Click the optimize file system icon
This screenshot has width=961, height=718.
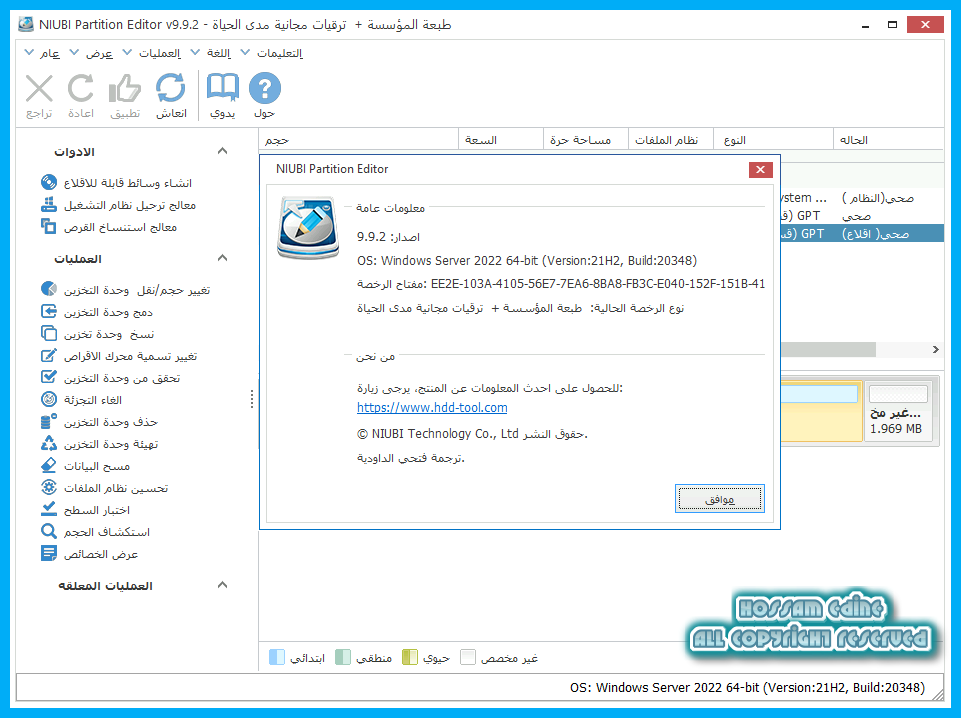tap(49, 488)
